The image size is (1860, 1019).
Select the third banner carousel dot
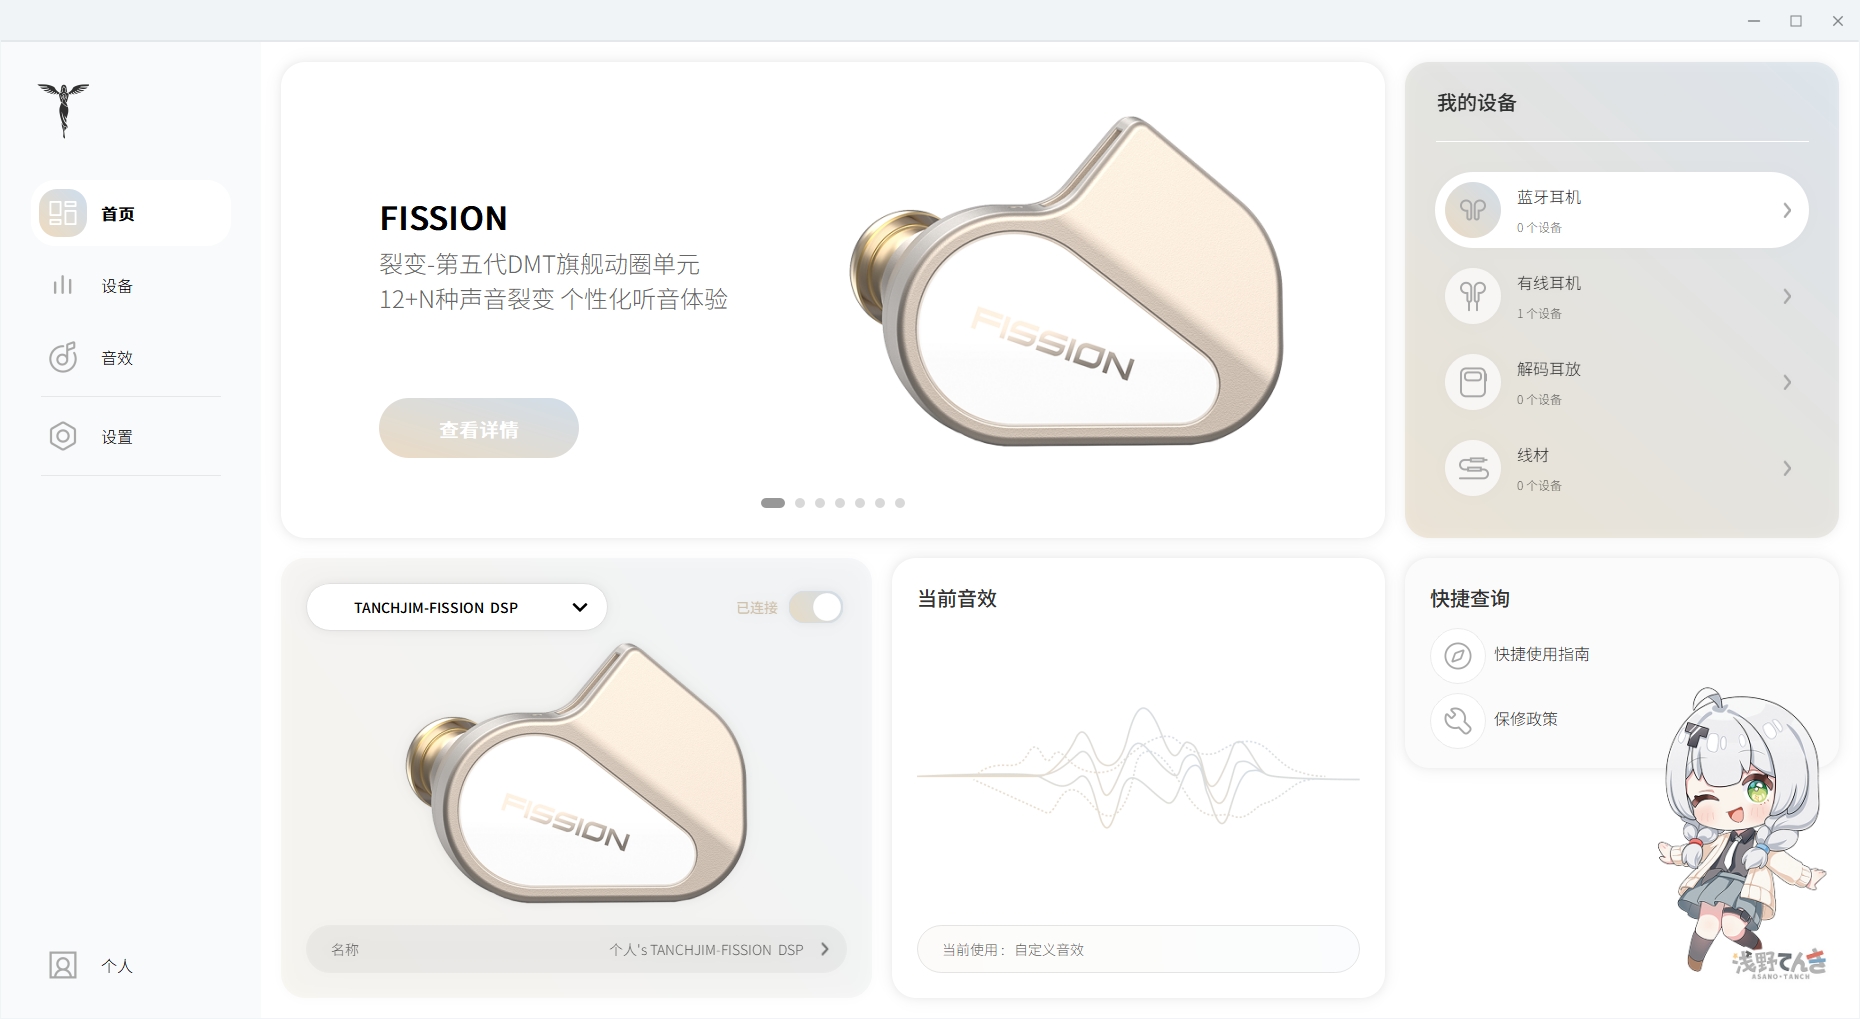[x=820, y=503]
